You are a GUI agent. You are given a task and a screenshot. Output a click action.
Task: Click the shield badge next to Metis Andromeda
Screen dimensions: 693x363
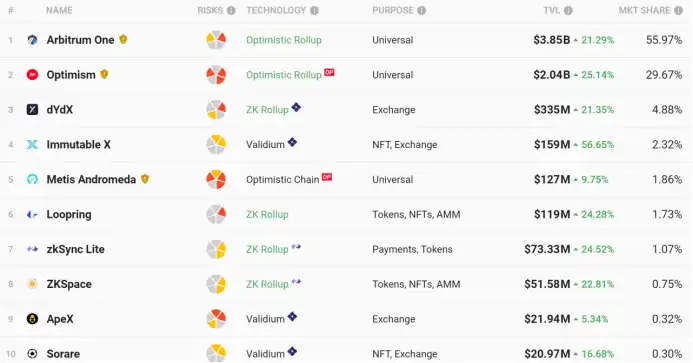(x=145, y=179)
